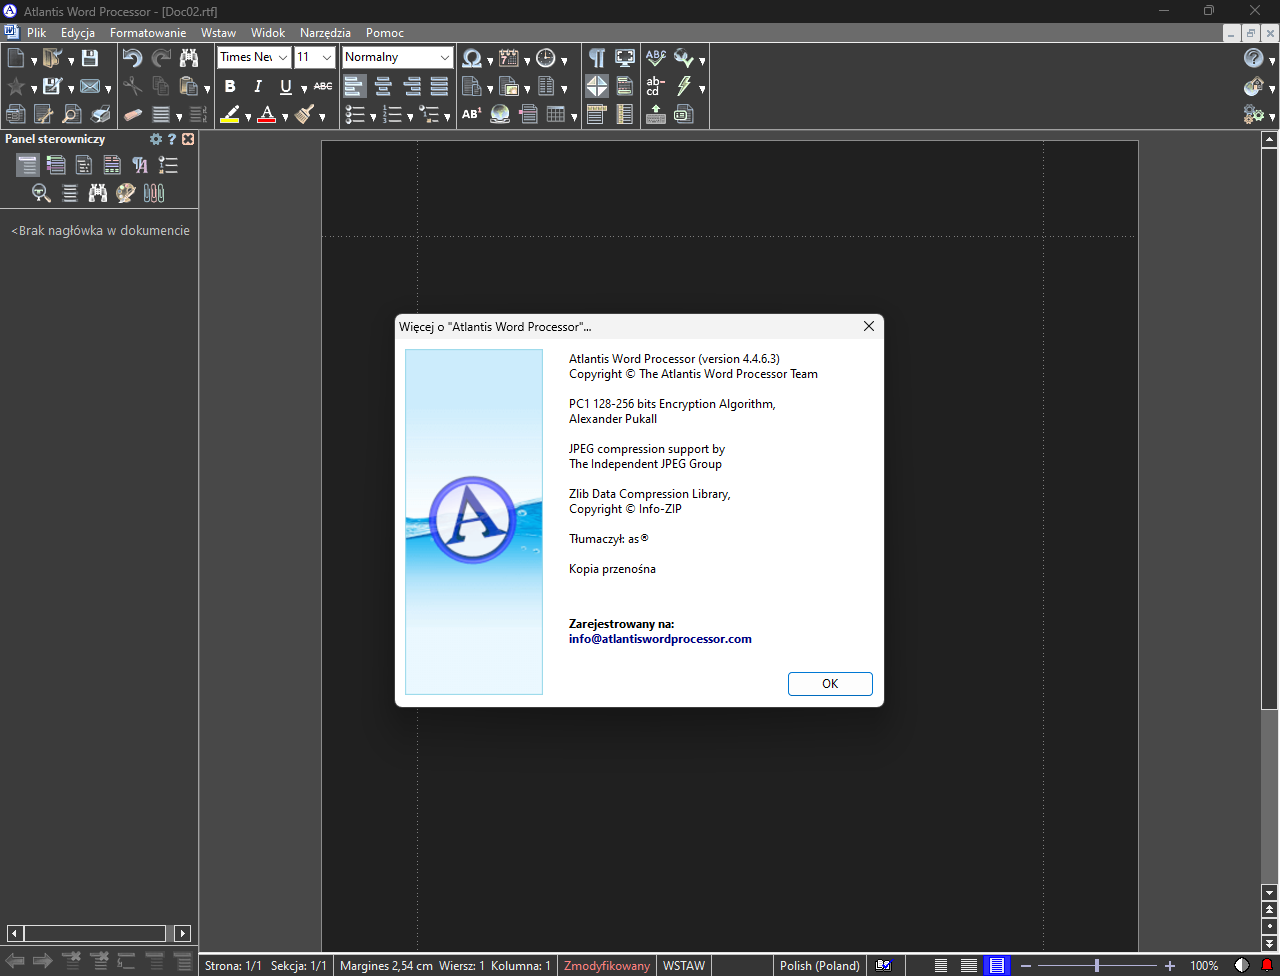
Task: Click the Cut scissors icon
Action: 132,86
